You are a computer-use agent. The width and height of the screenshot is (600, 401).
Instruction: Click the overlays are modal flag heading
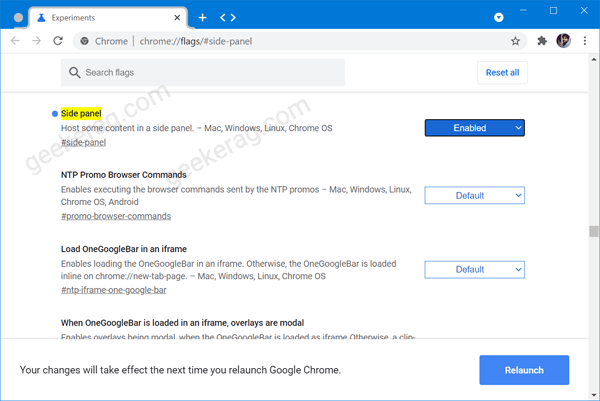(x=182, y=323)
